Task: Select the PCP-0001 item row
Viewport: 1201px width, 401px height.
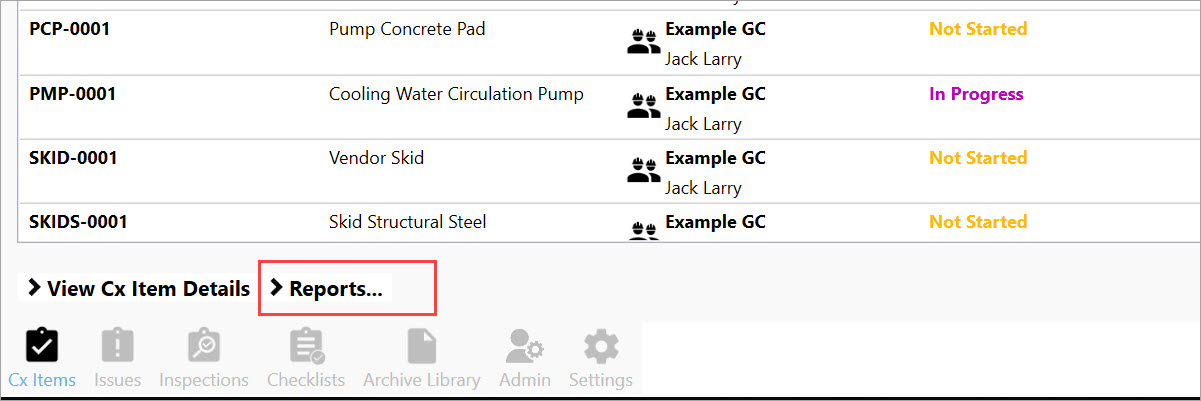Action: 70,29
